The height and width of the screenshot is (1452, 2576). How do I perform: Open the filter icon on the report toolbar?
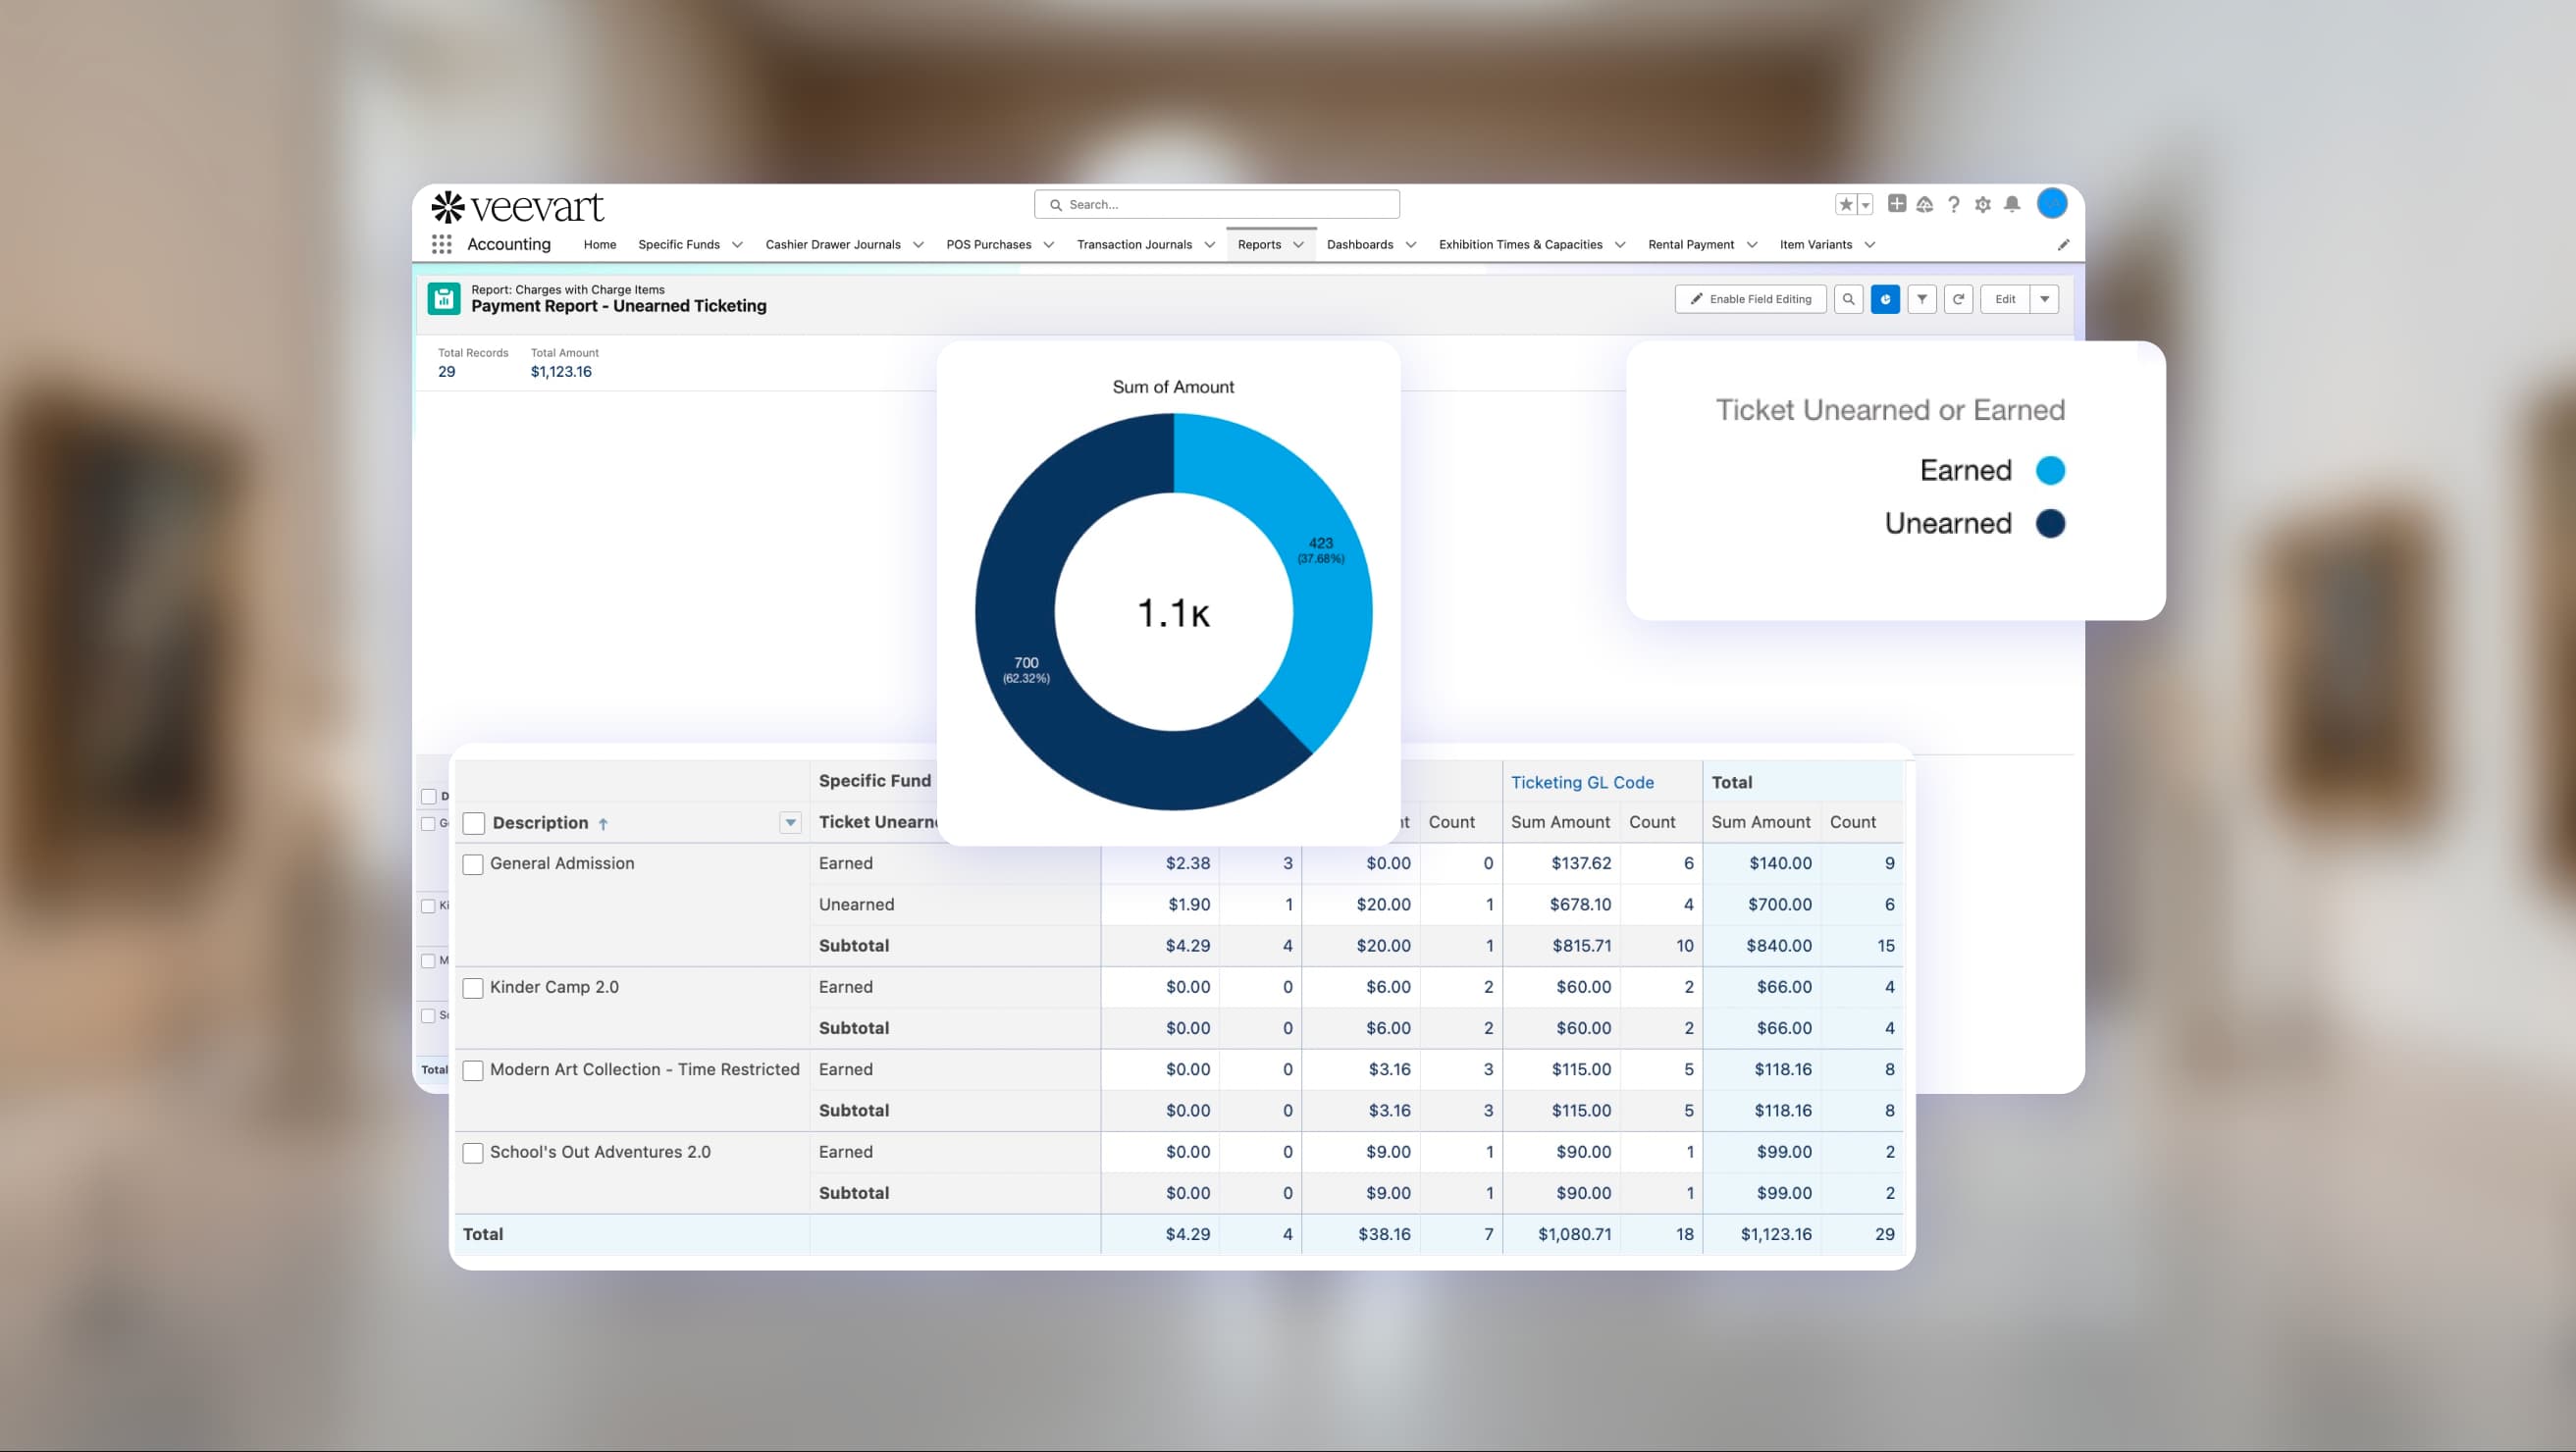pos(1922,299)
